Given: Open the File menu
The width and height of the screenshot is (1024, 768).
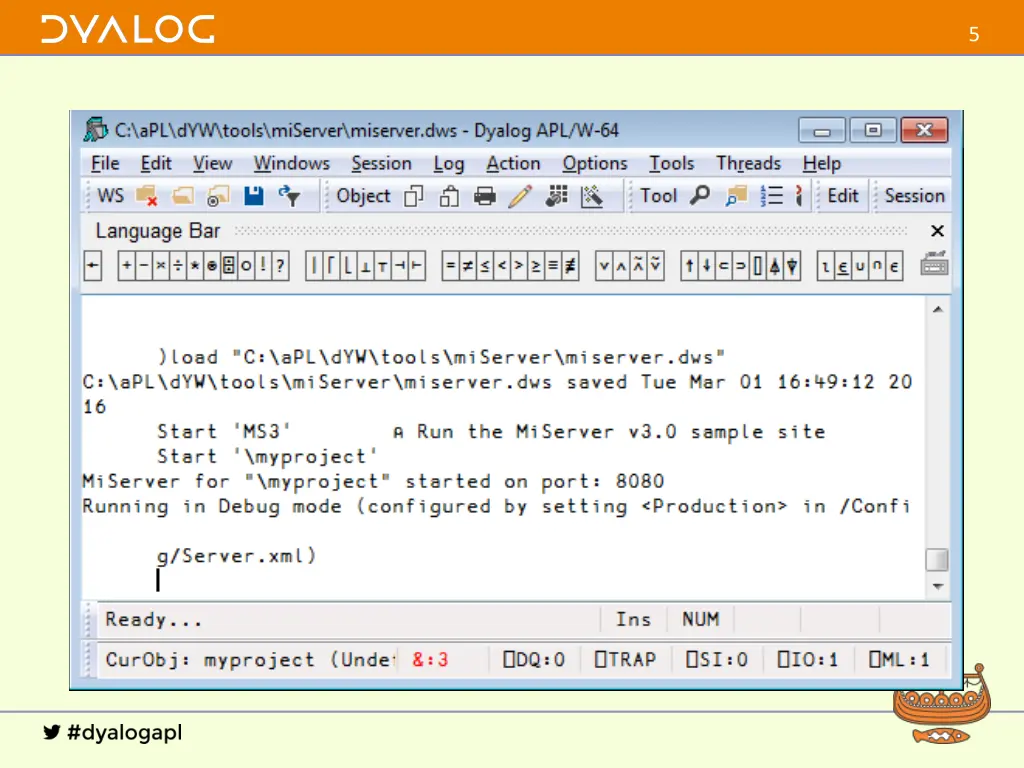Looking at the screenshot, I should coord(105,163).
